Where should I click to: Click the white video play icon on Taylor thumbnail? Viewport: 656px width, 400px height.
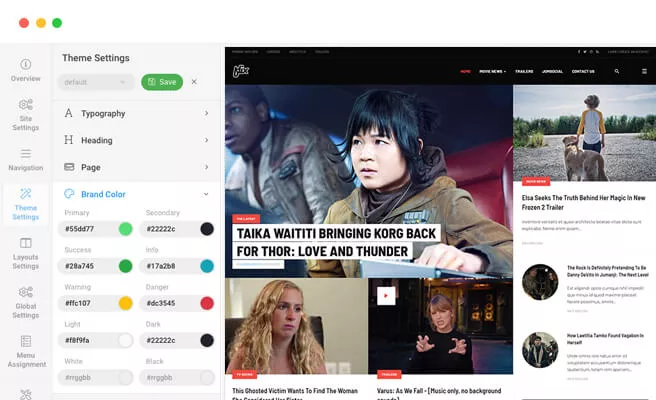click(386, 296)
